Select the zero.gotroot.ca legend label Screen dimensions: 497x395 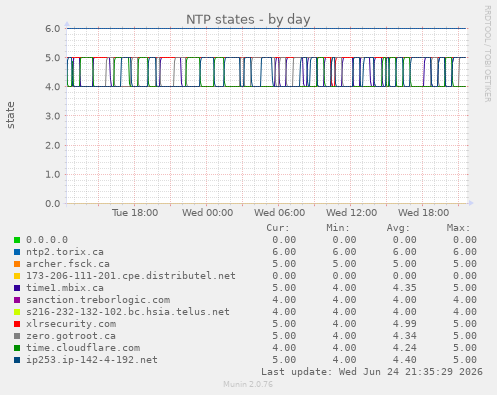click(71, 336)
